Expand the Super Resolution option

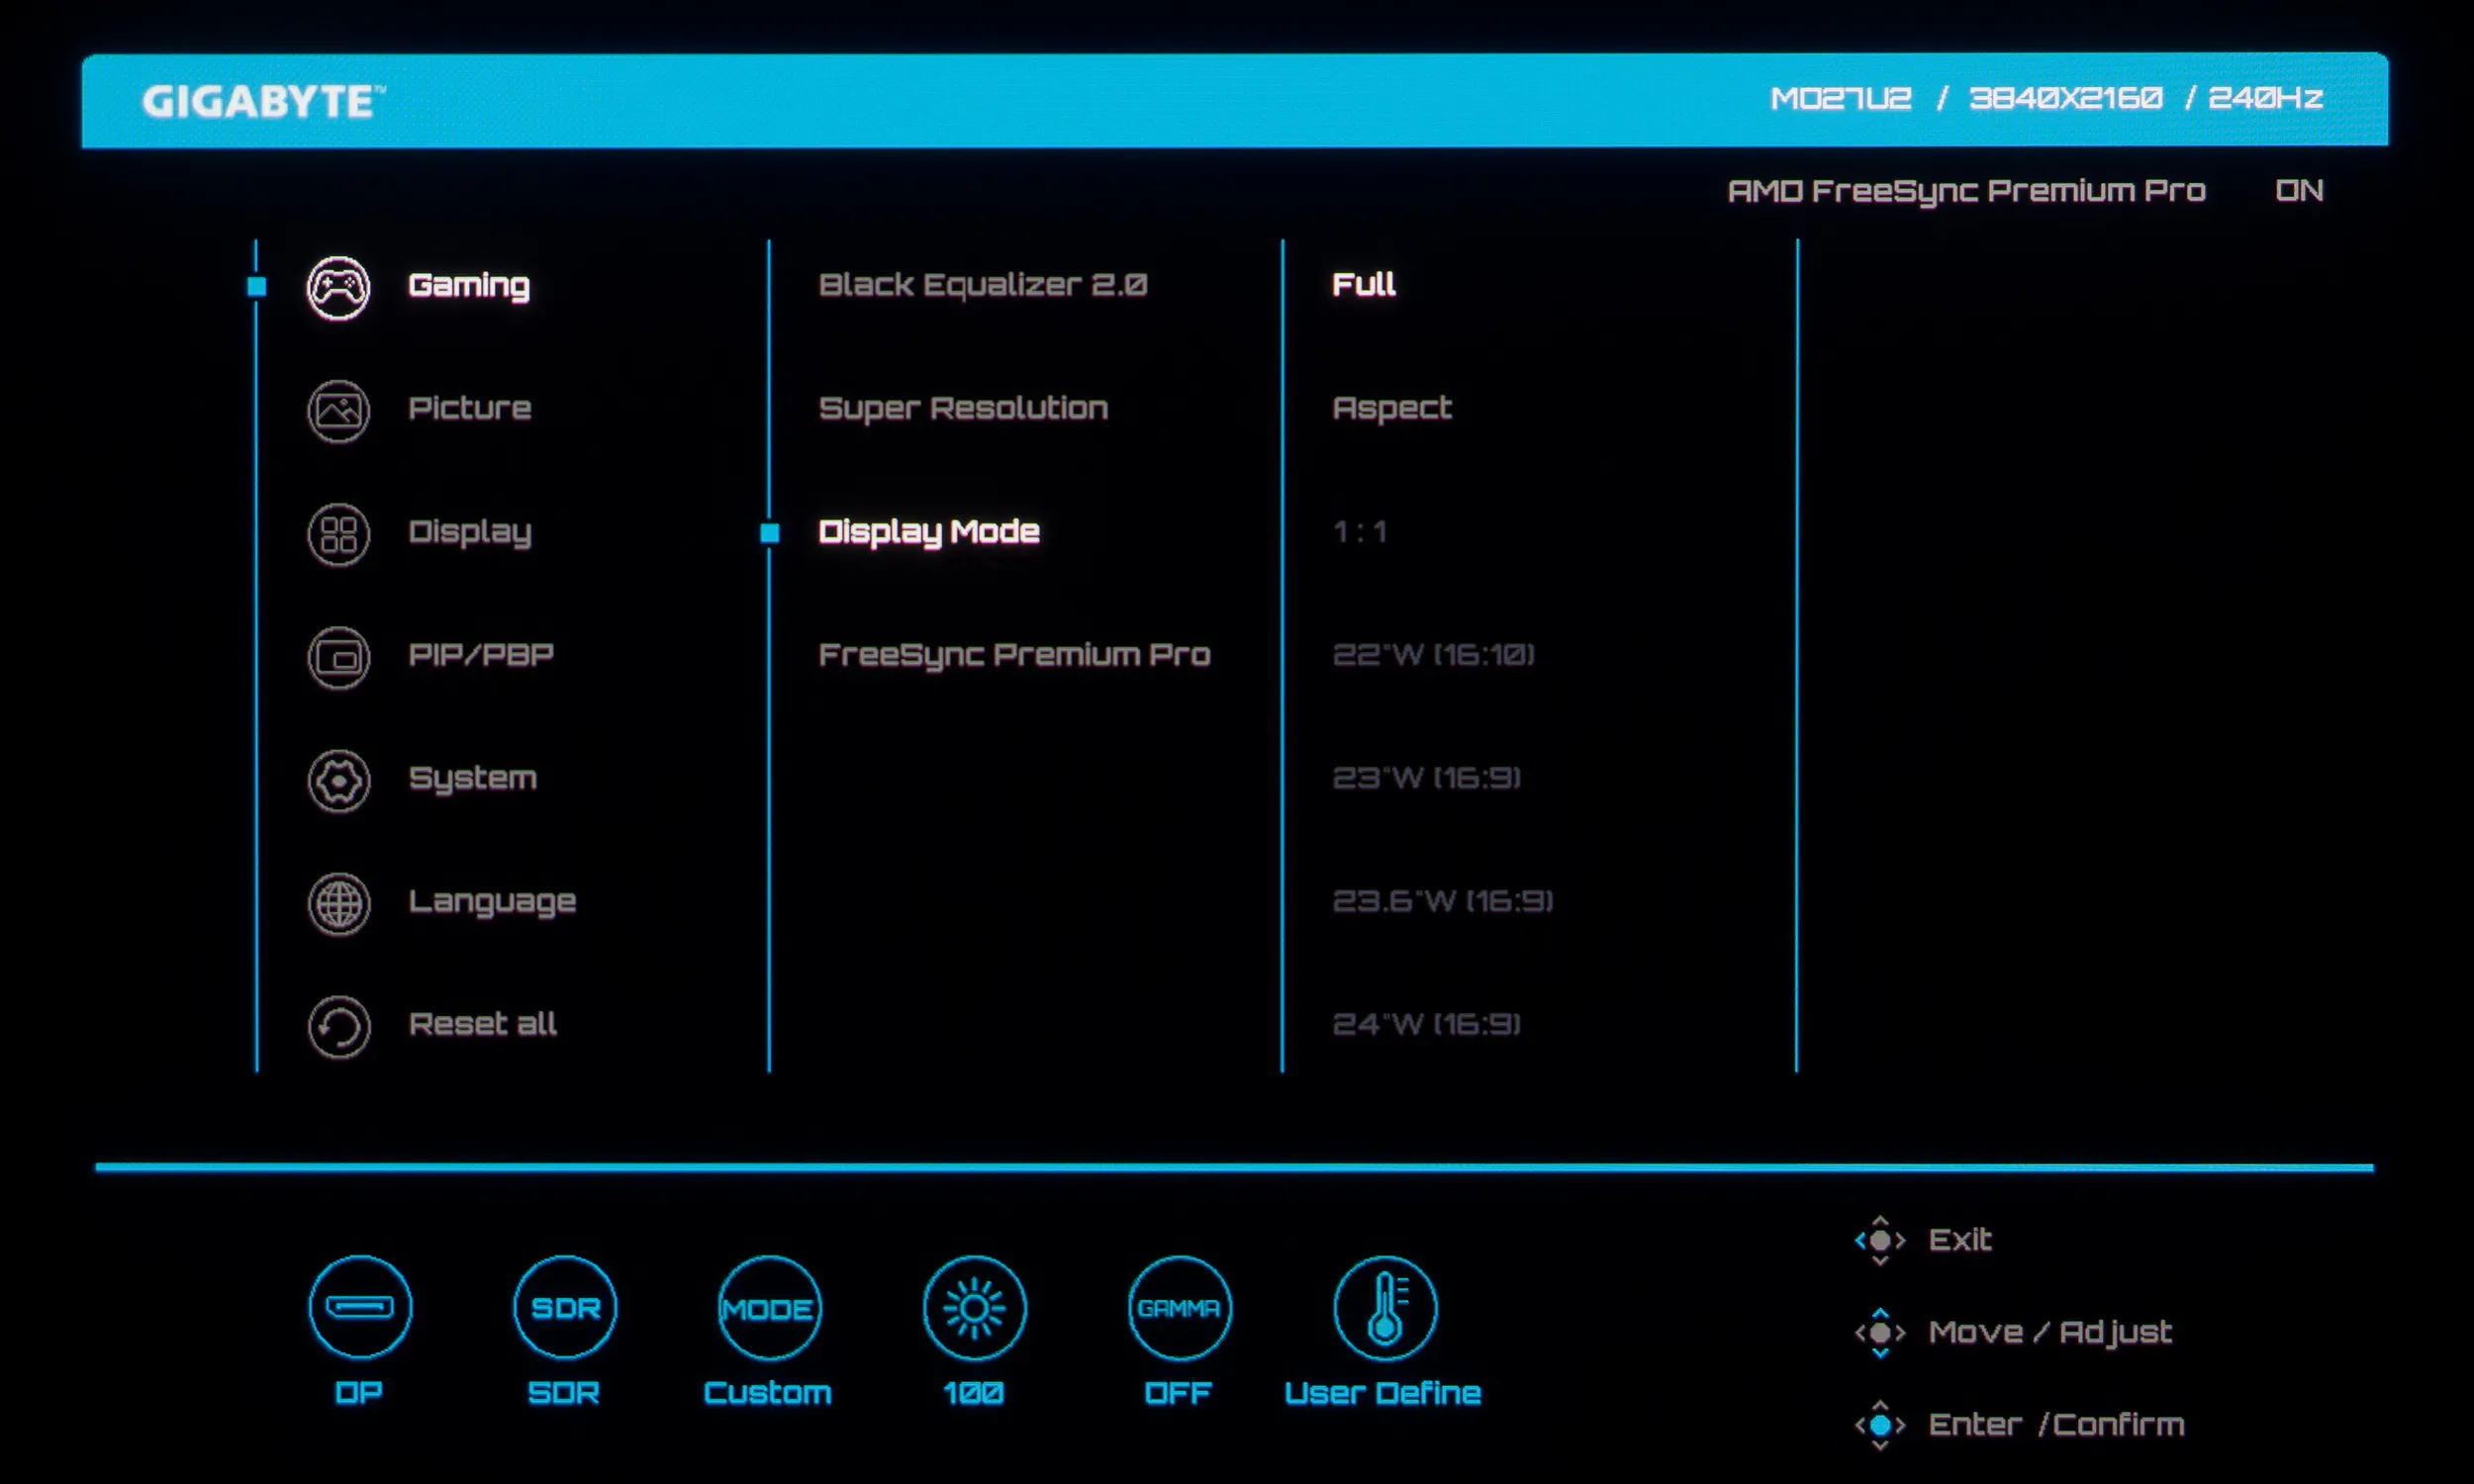(962, 408)
